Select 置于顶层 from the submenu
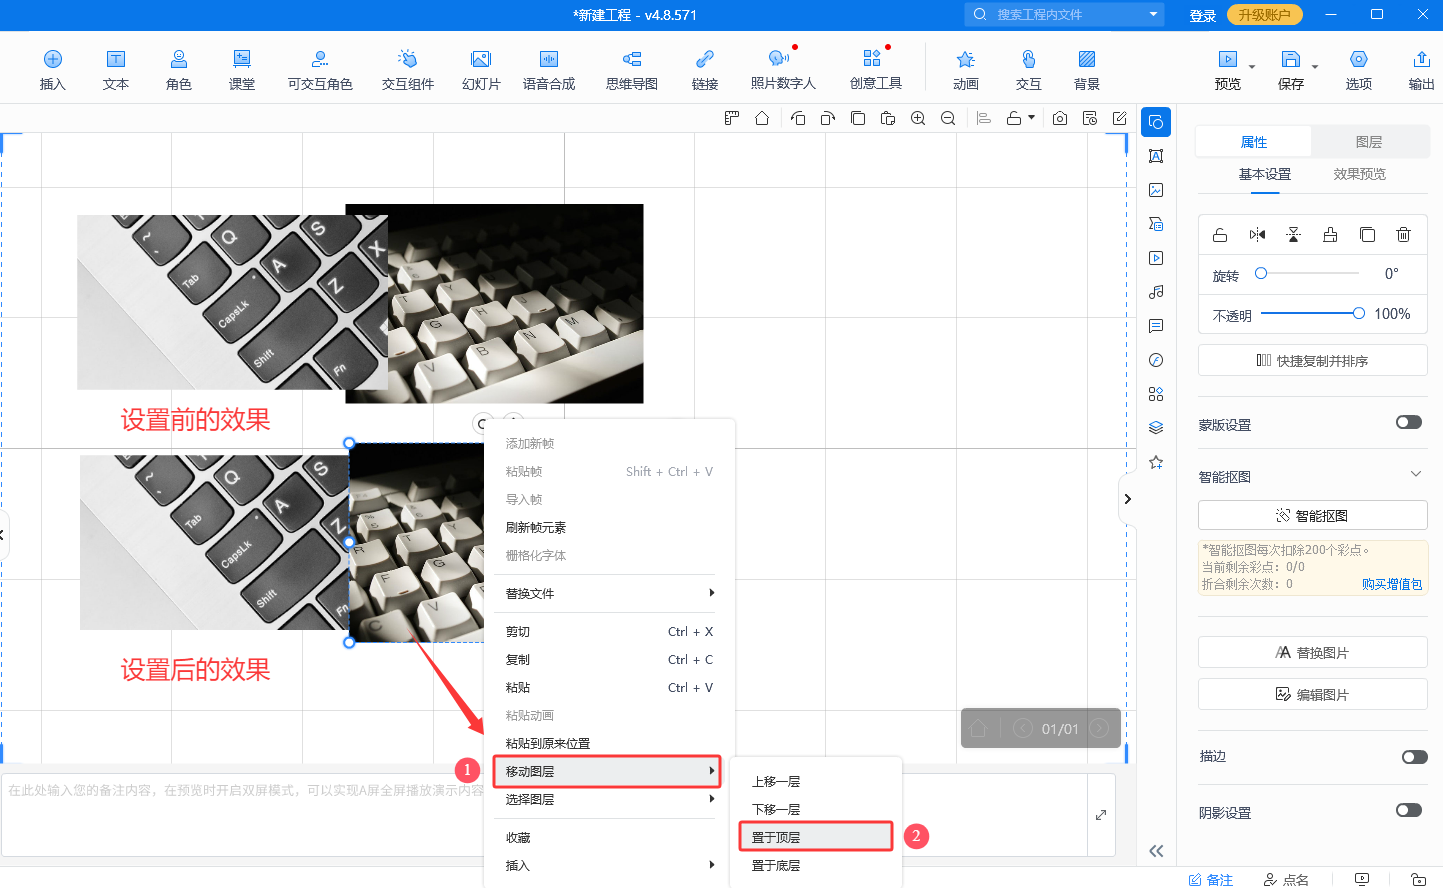This screenshot has width=1443, height=888. pos(815,837)
